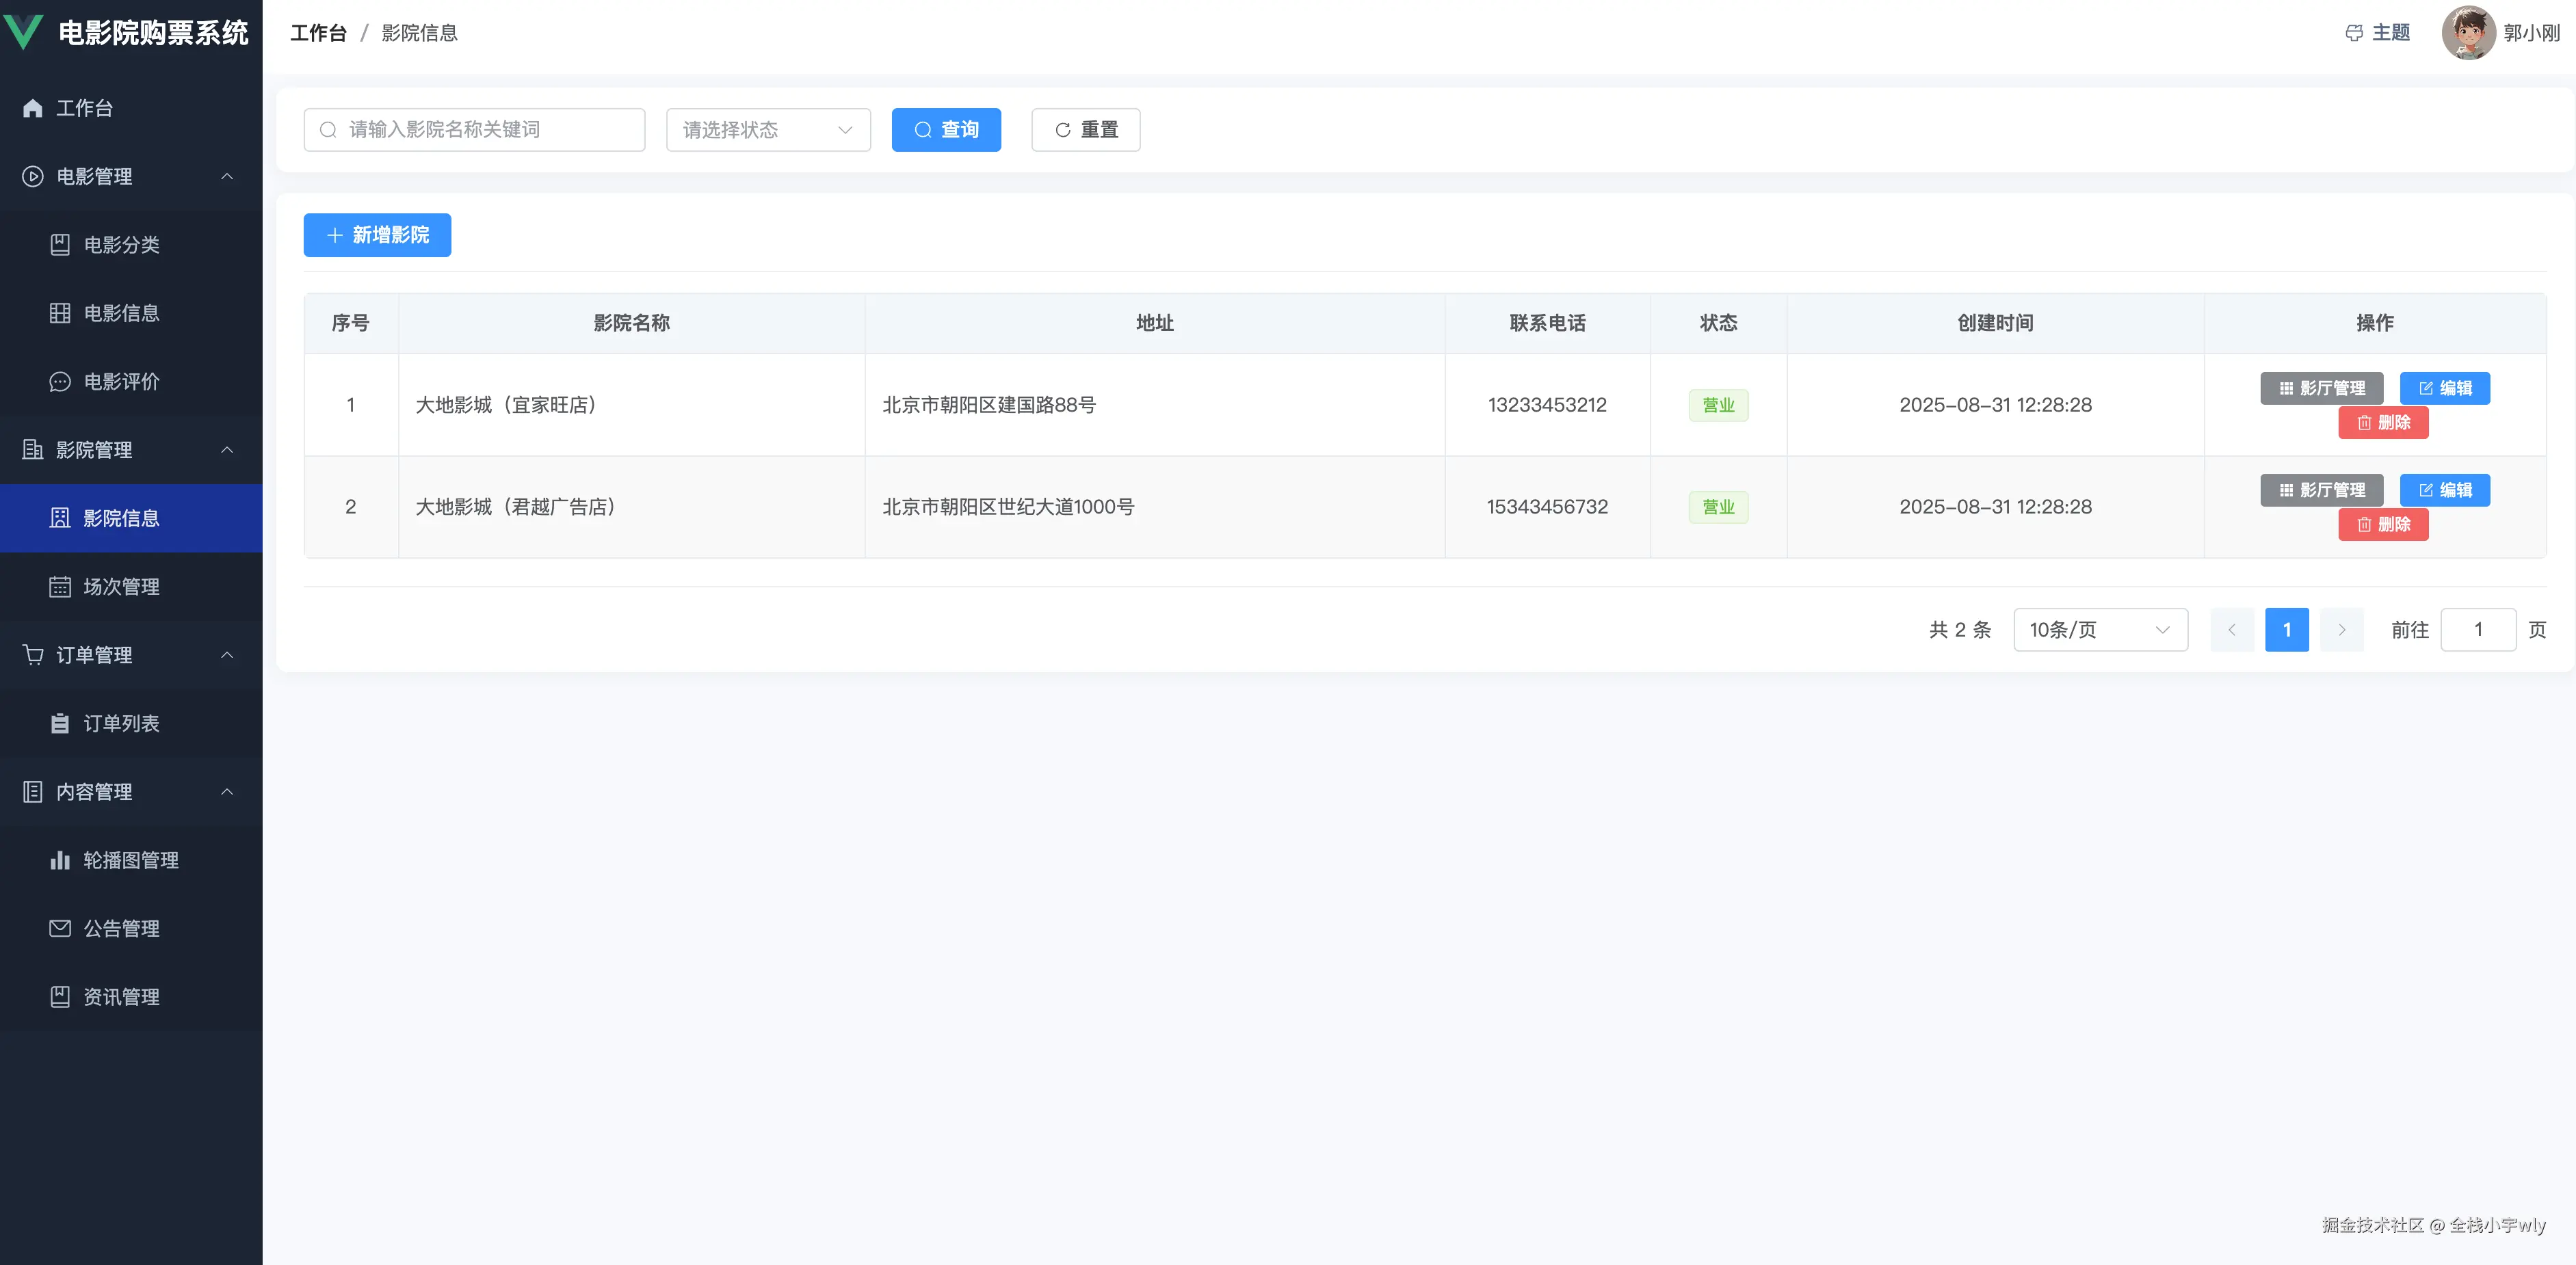Open the 请选择状态 status dropdown

[768, 129]
